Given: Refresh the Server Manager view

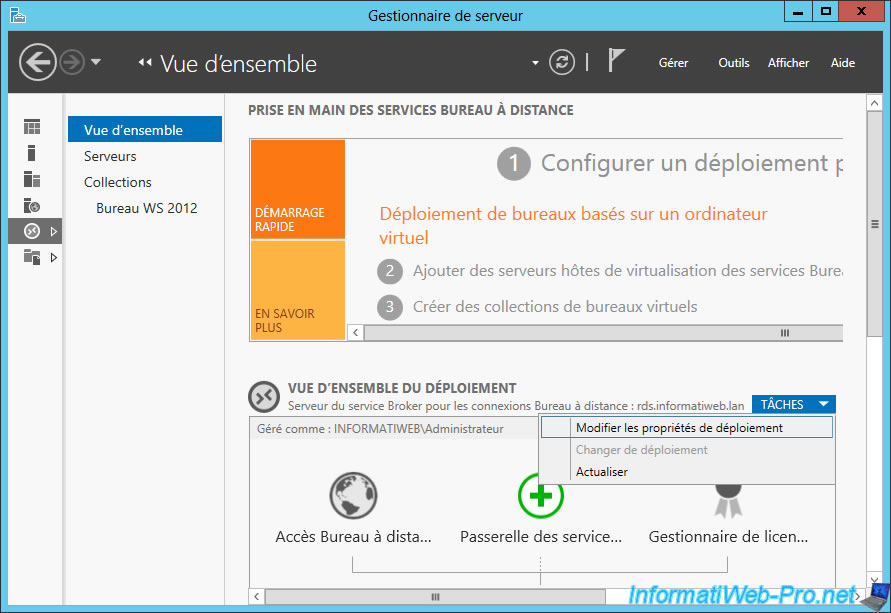Looking at the screenshot, I should [561, 62].
